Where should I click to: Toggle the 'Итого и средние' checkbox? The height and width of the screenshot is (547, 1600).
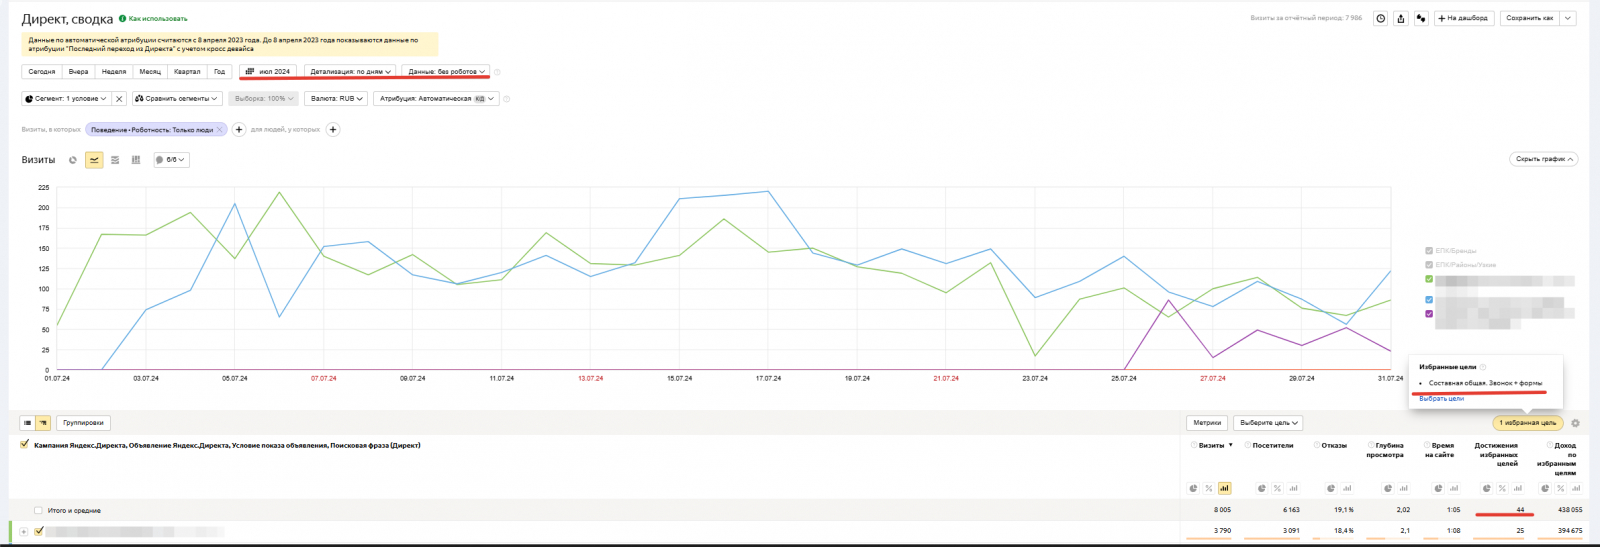(38, 511)
